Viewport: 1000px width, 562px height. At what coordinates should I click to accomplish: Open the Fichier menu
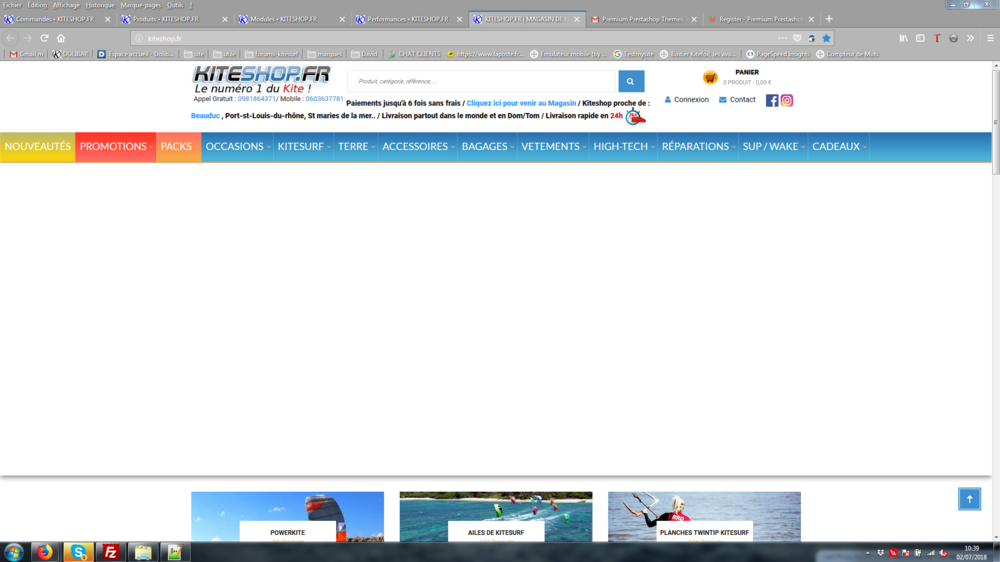(x=12, y=5)
